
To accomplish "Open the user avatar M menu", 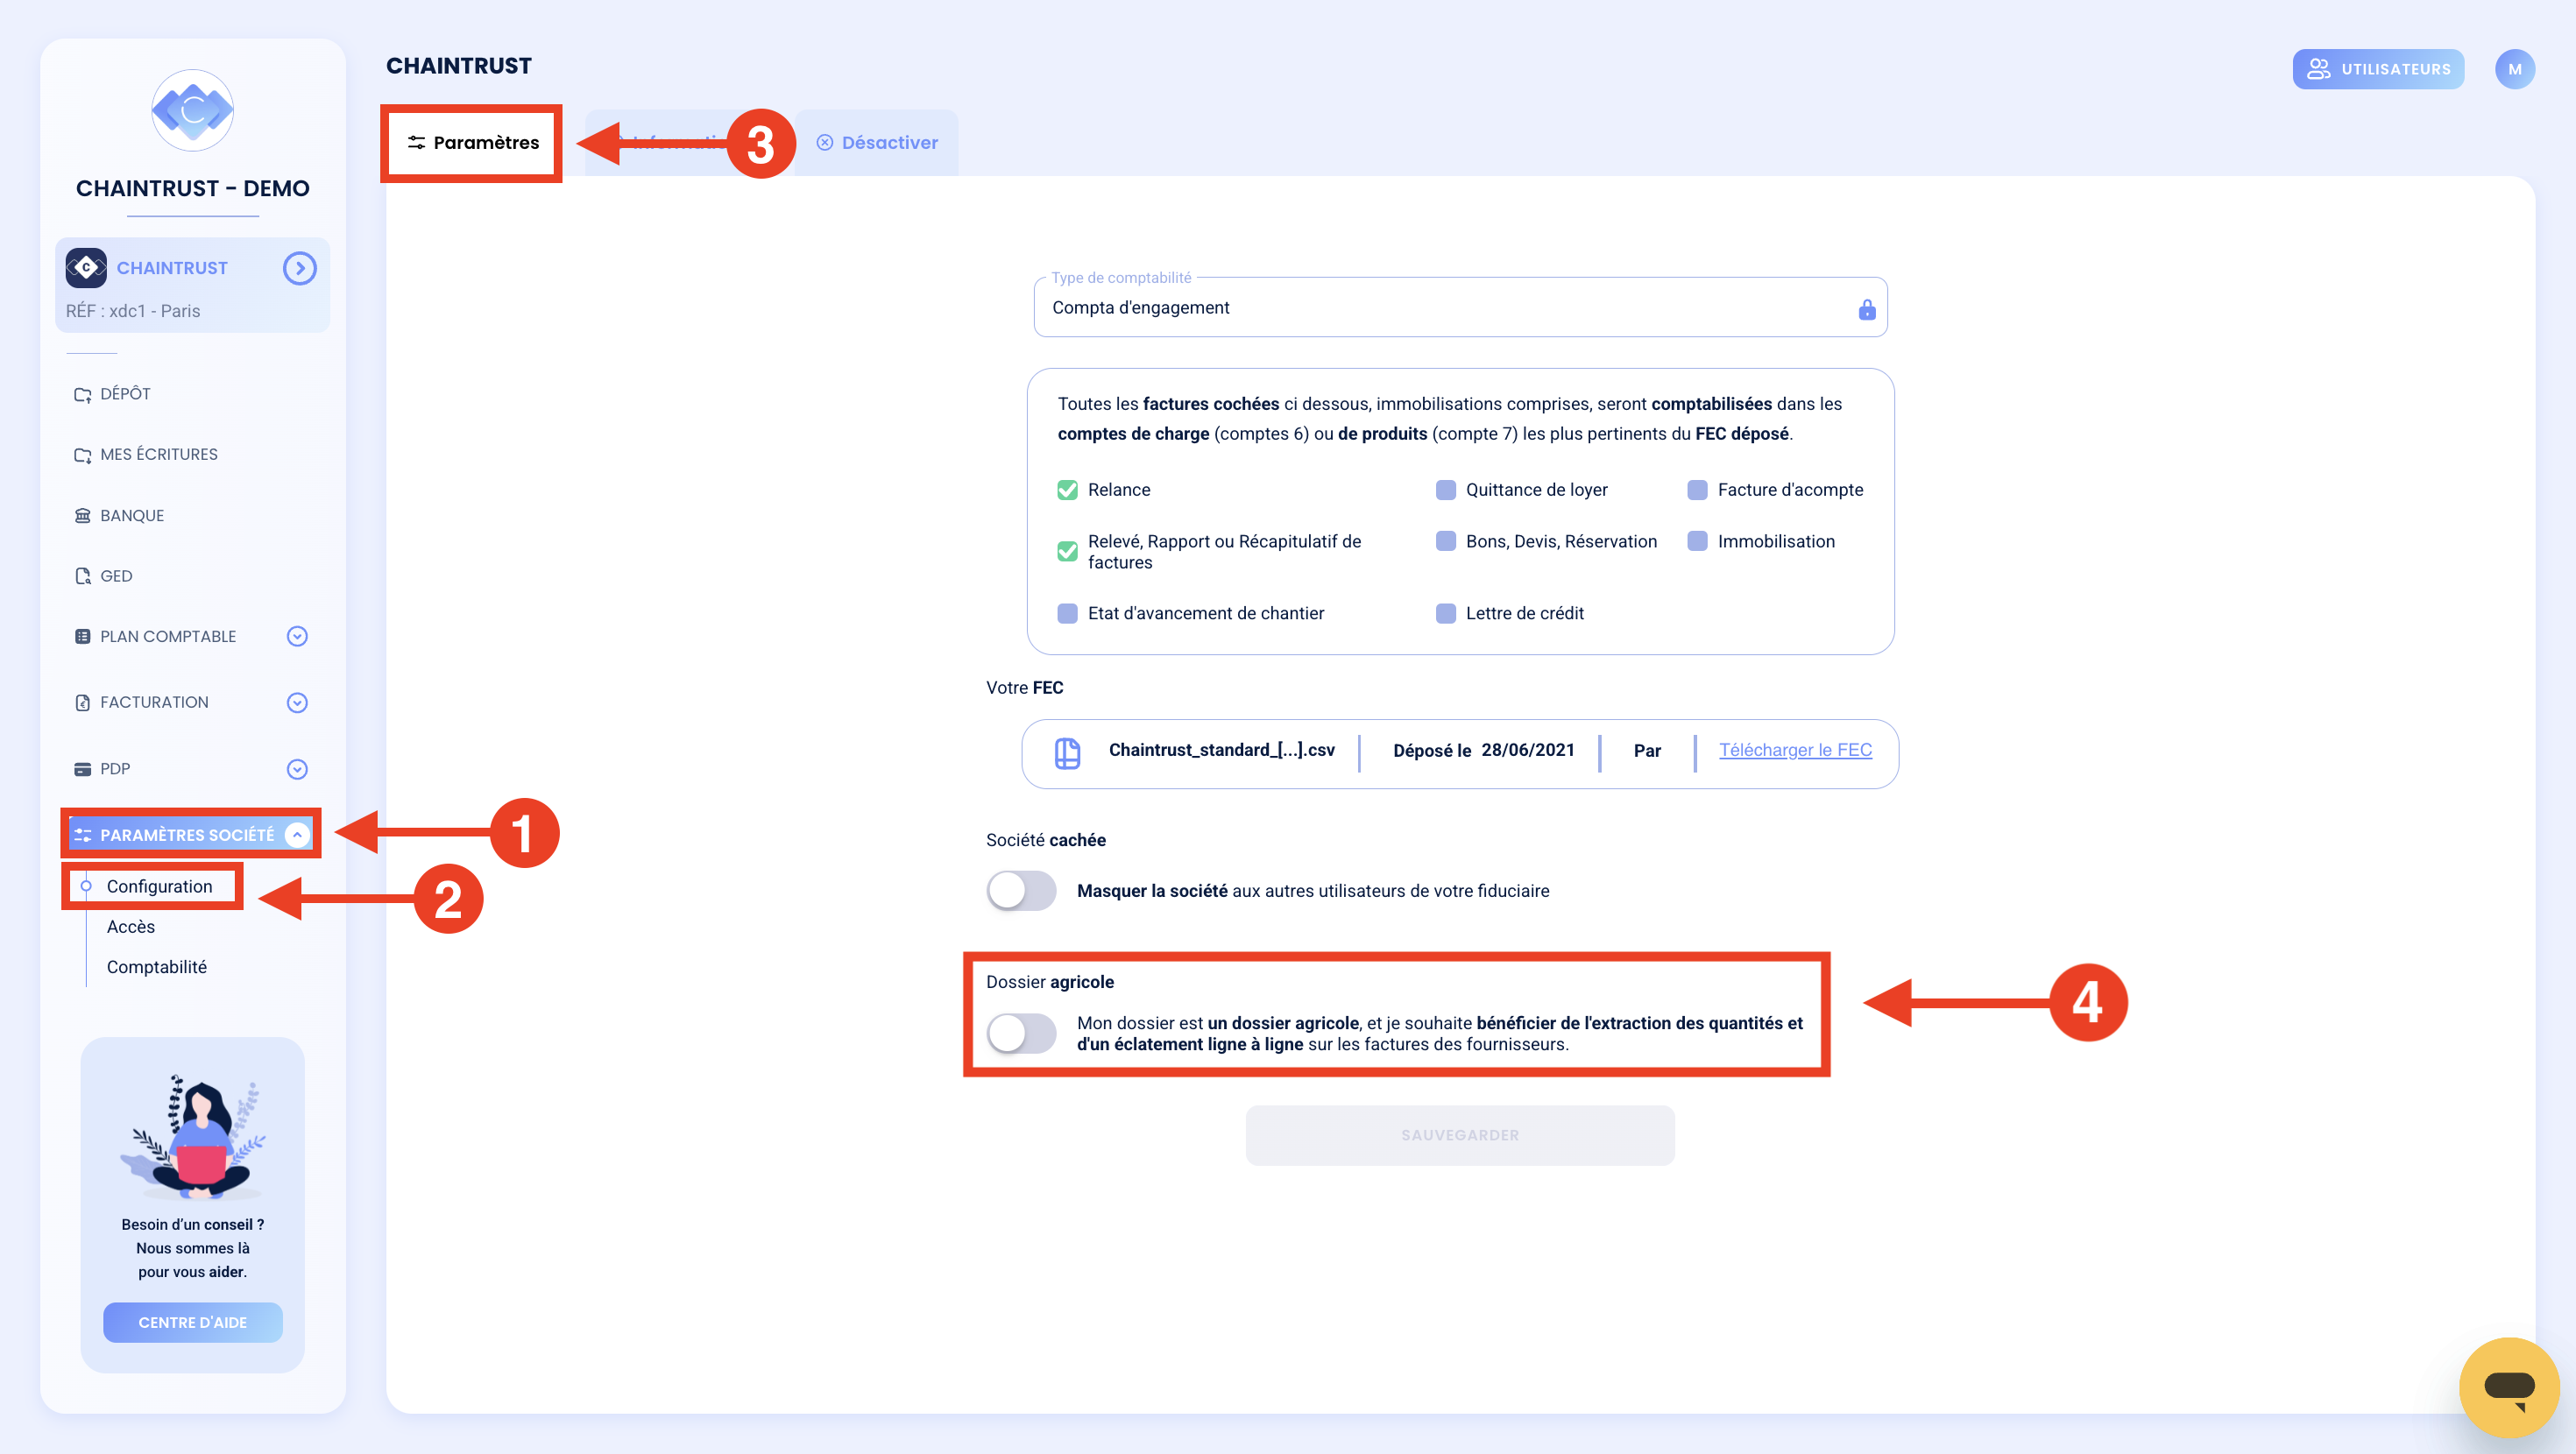I will tap(2514, 69).
